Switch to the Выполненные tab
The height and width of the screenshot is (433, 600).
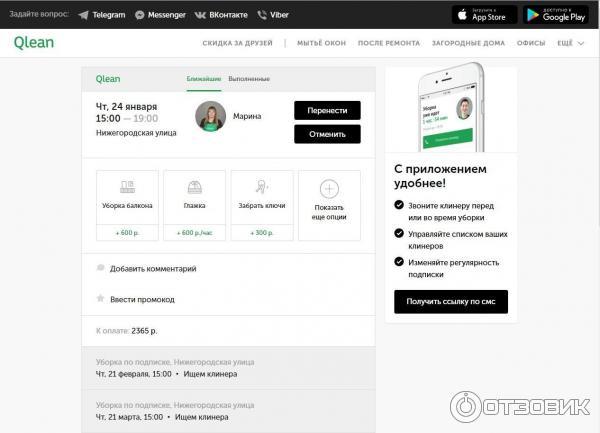point(249,79)
